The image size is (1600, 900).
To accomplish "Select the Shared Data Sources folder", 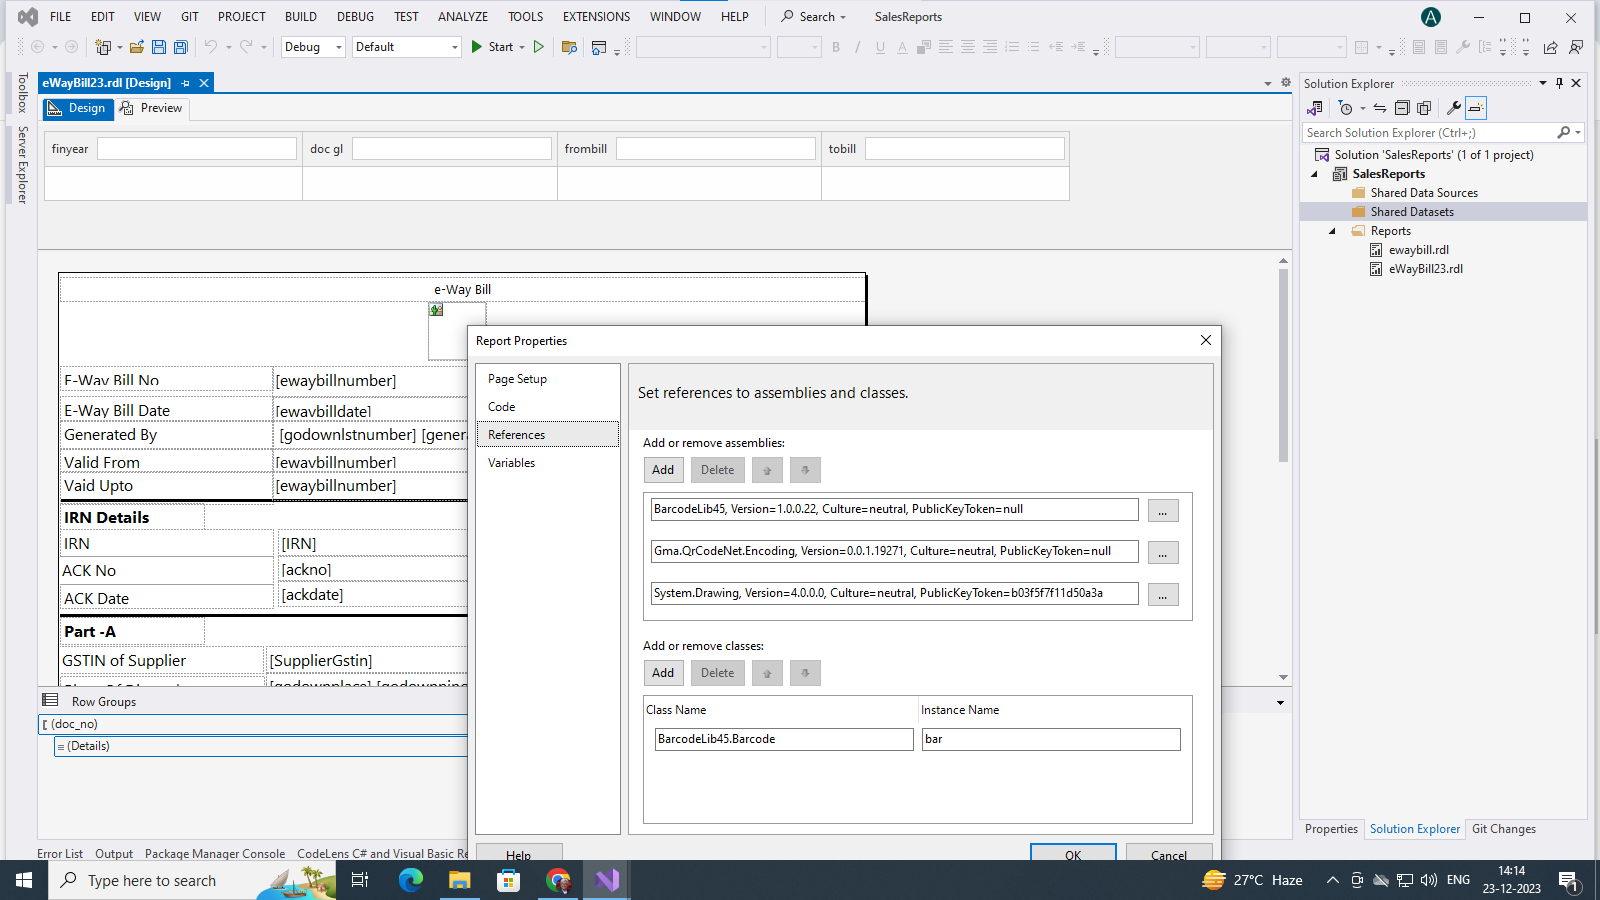I will [x=1424, y=193].
